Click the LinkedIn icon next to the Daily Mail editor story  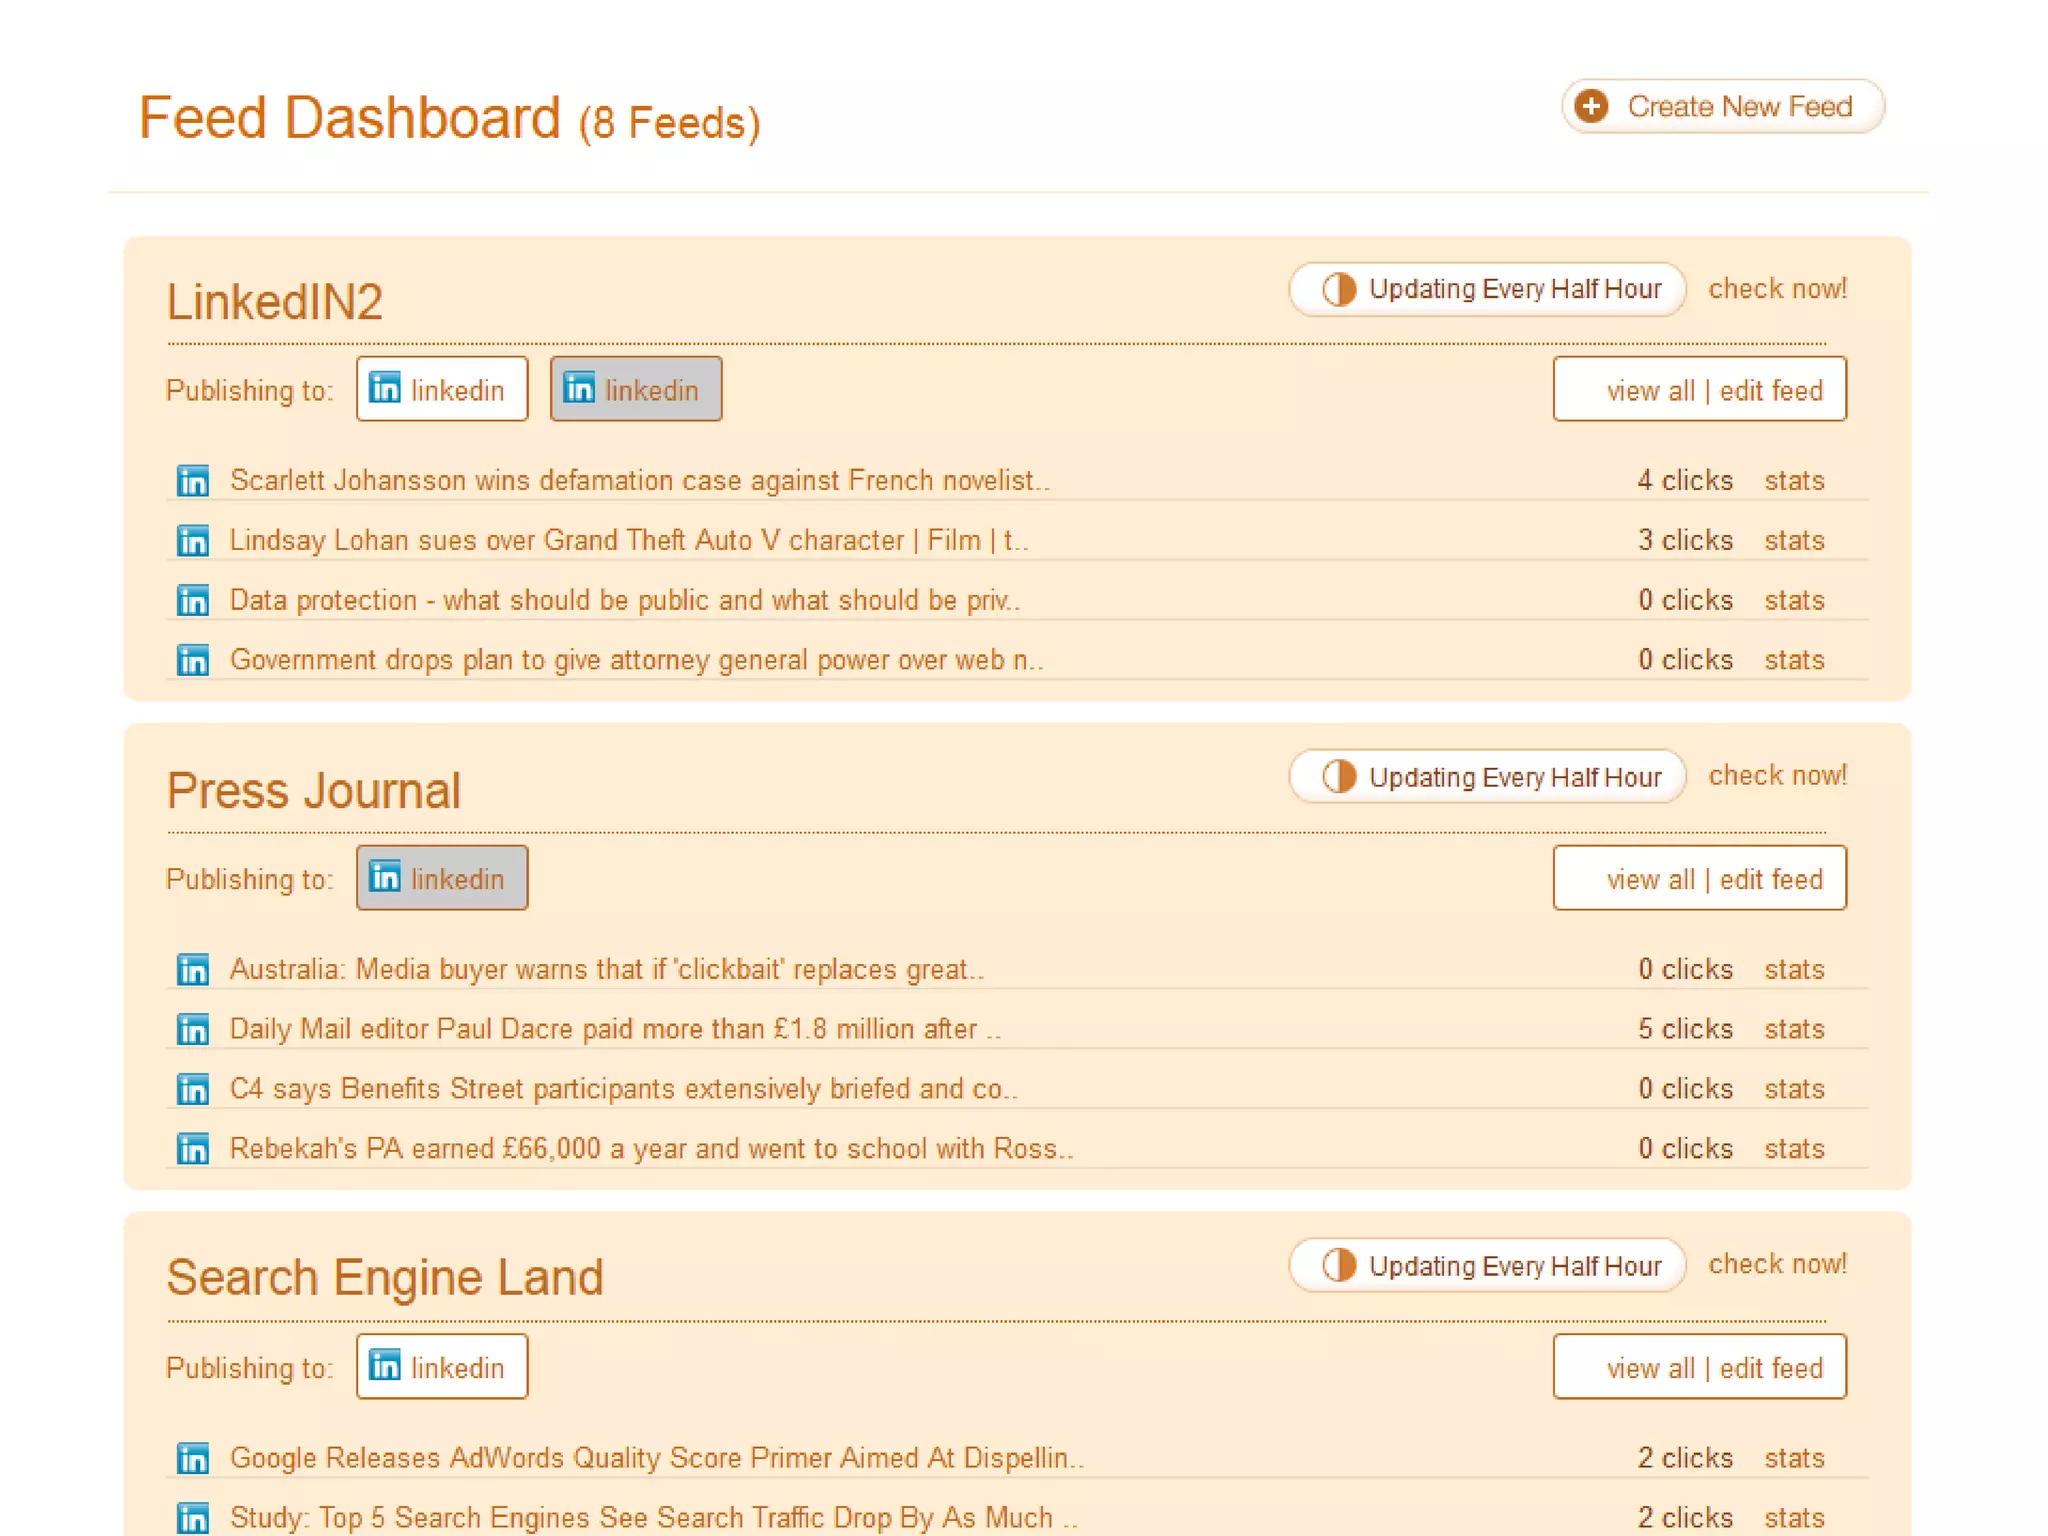pyautogui.click(x=193, y=1029)
